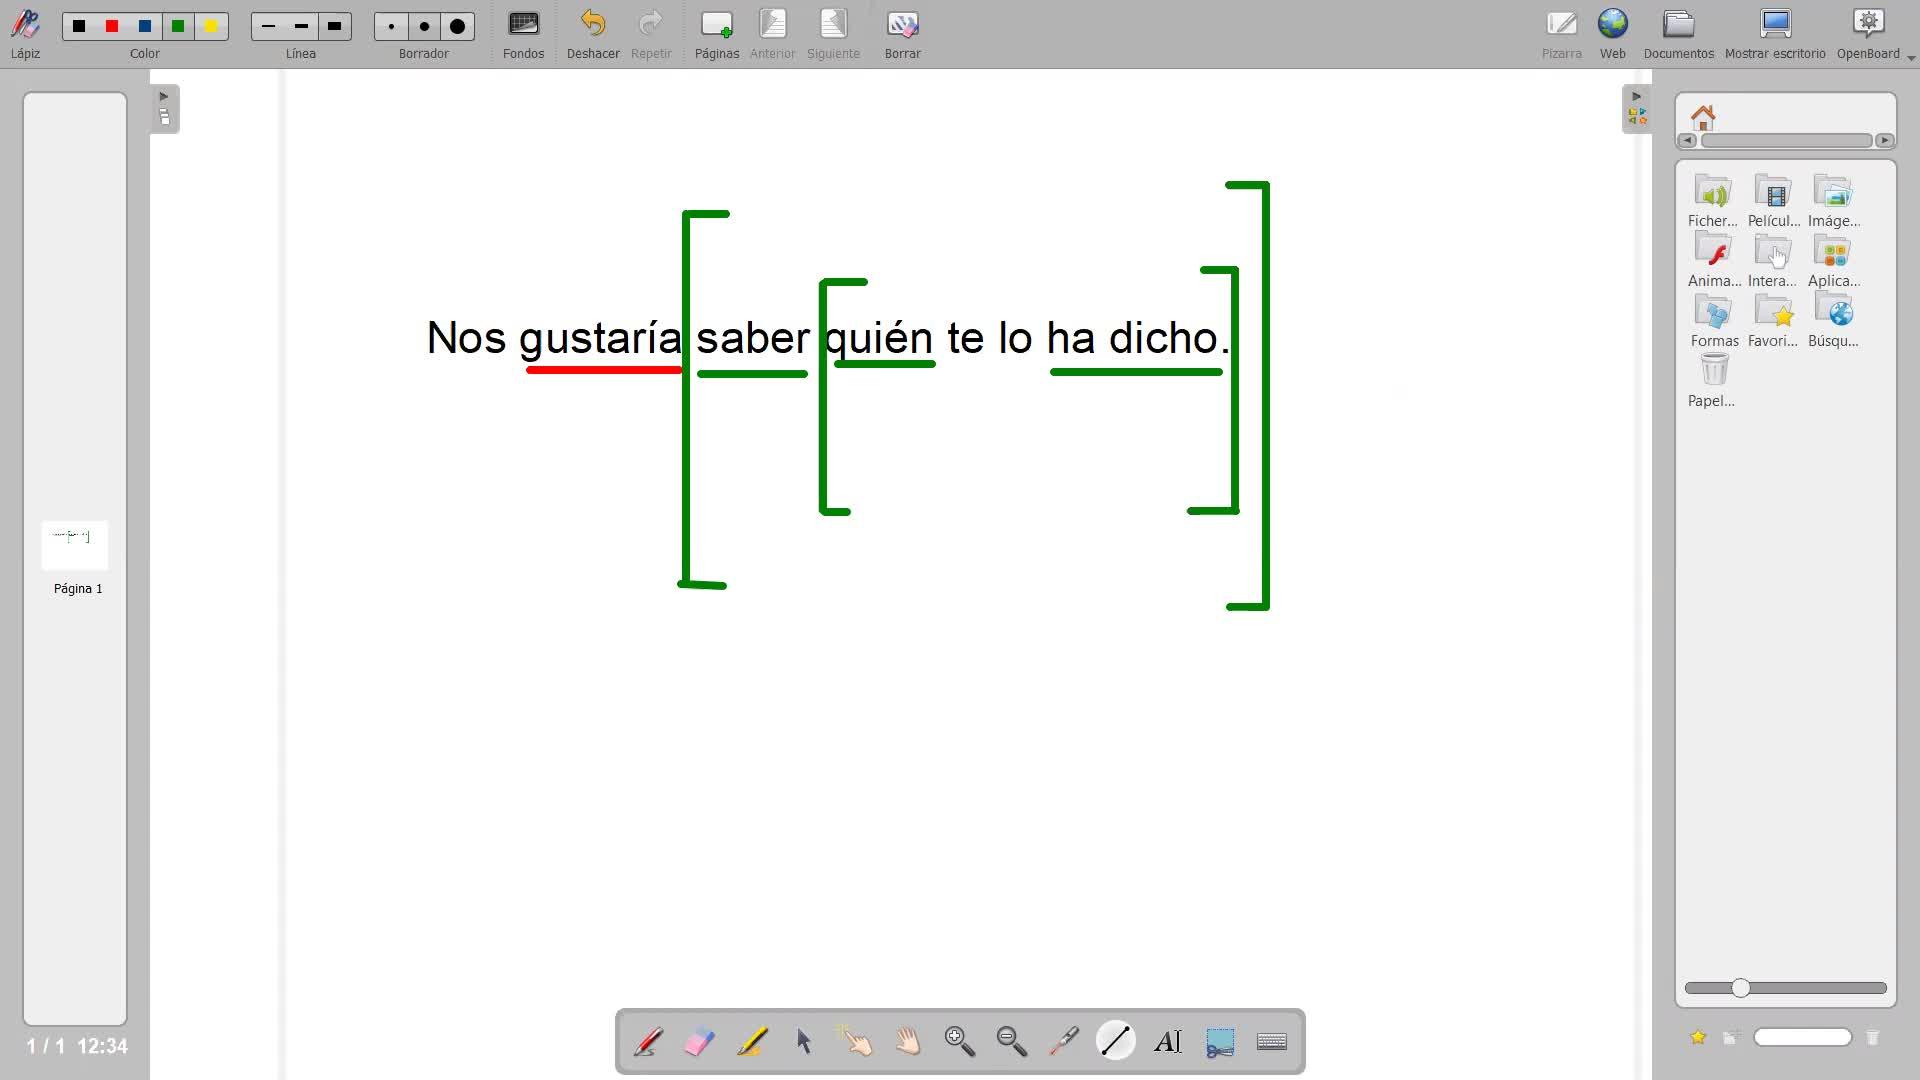Select the pen tool in bottom toolbar
This screenshot has width=1920, height=1080.
click(648, 1042)
